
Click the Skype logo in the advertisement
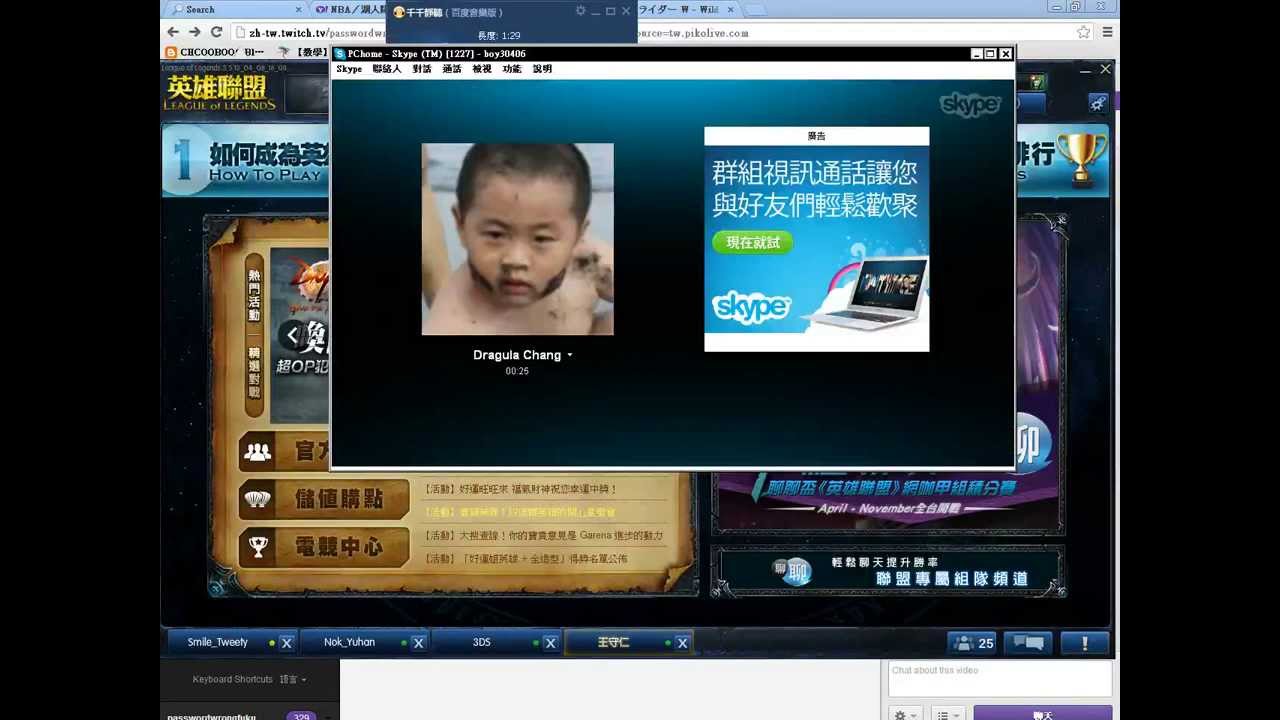coord(751,307)
